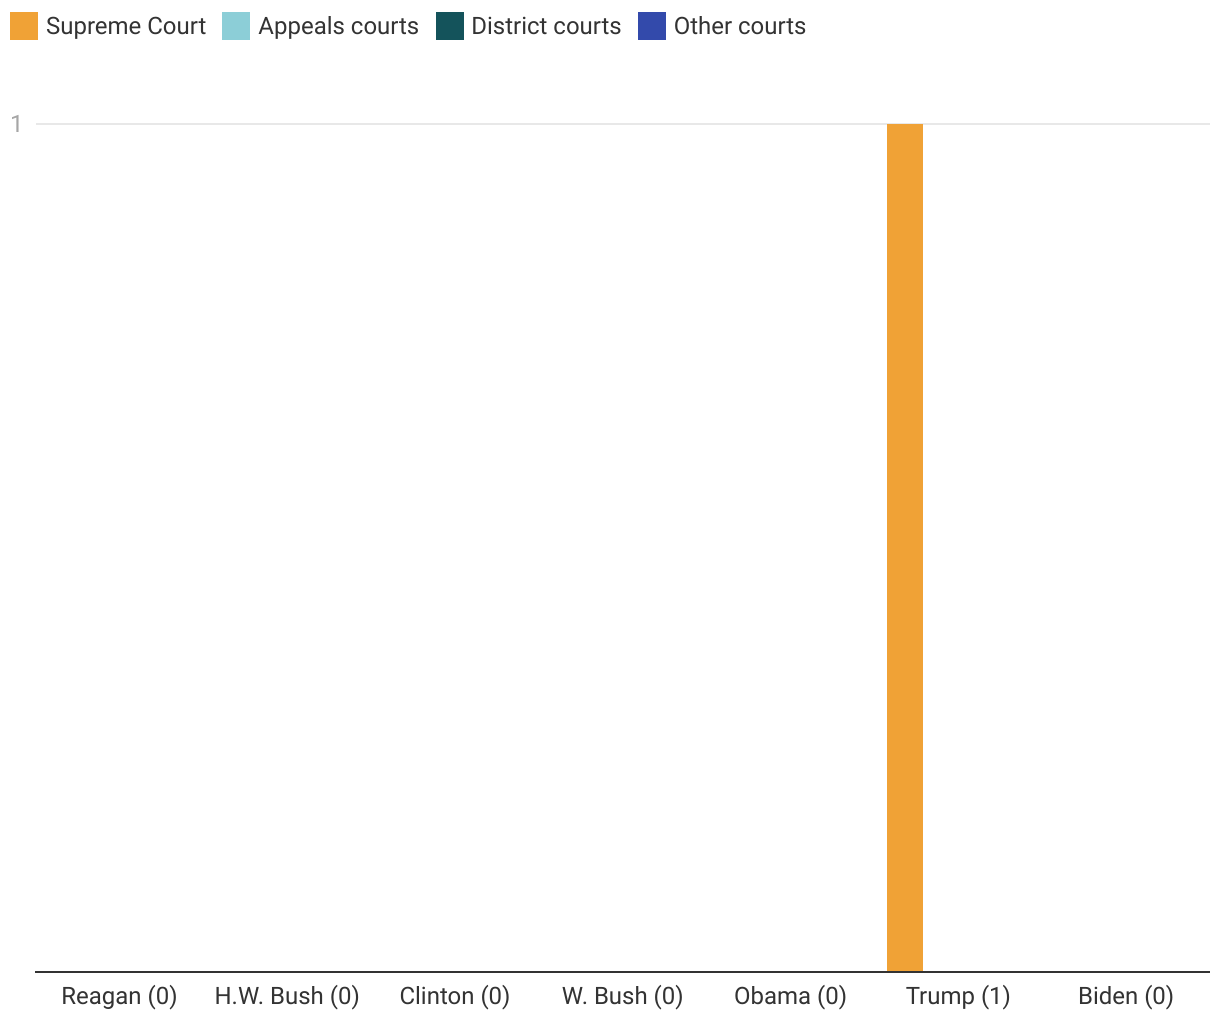The image size is (1220, 1020).
Task: Click the Reagan (0) axis label
Action: point(119,996)
